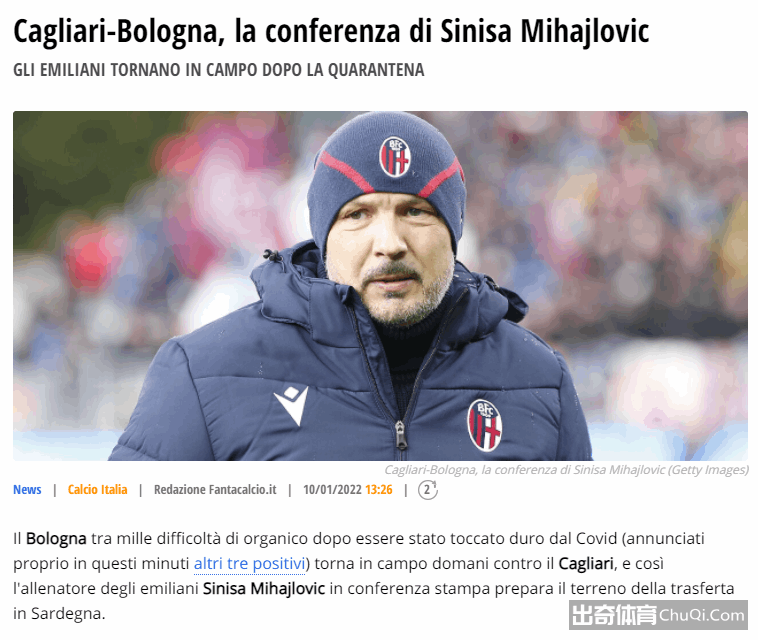This screenshot has height=640, width=758.
Task: Click the subtitle about the quarantena
Action: (219, 70)
